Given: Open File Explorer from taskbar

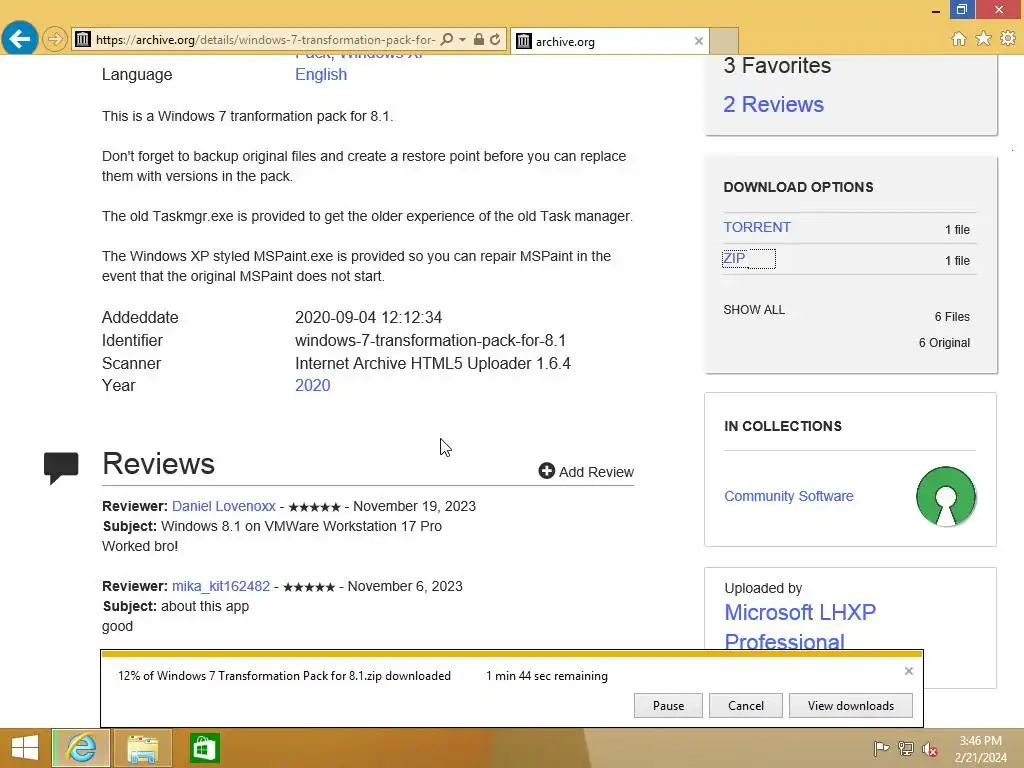Looking at the screenshot, I should (142, 748).
